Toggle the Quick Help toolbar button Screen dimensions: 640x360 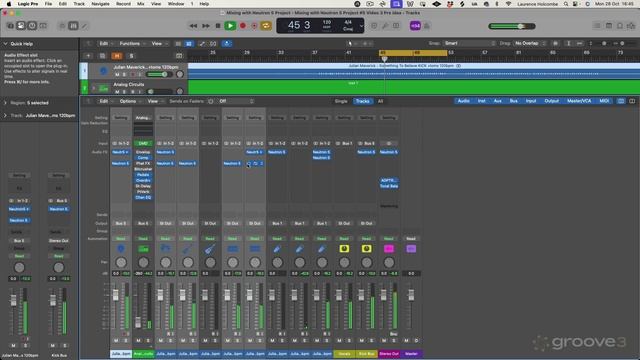point(32,26)
